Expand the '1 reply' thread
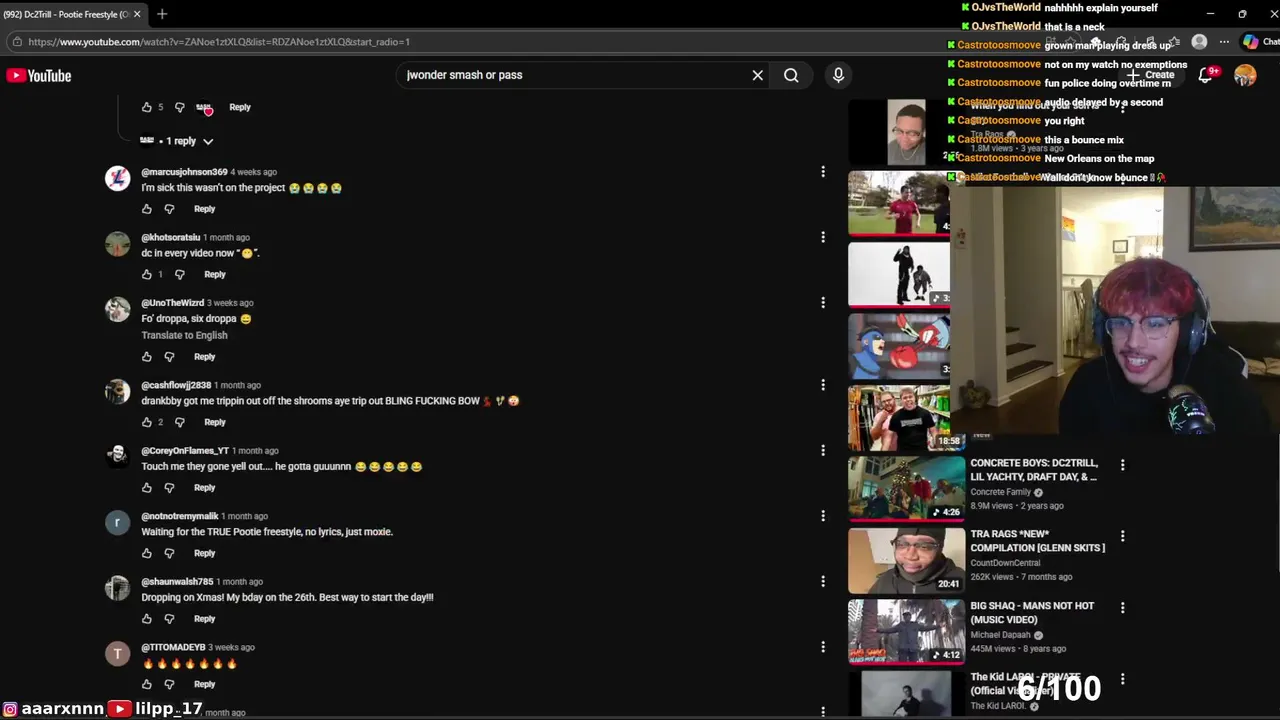 click(178, 141)
